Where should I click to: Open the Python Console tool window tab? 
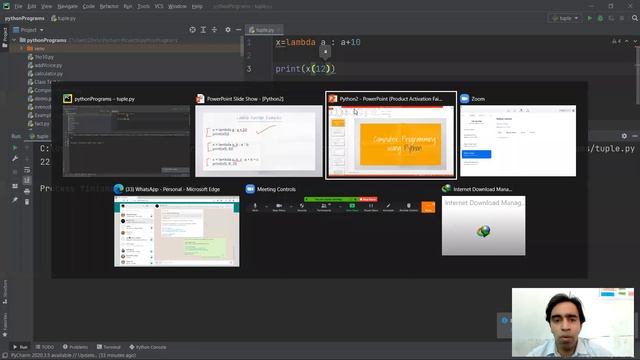pos(148,347)
